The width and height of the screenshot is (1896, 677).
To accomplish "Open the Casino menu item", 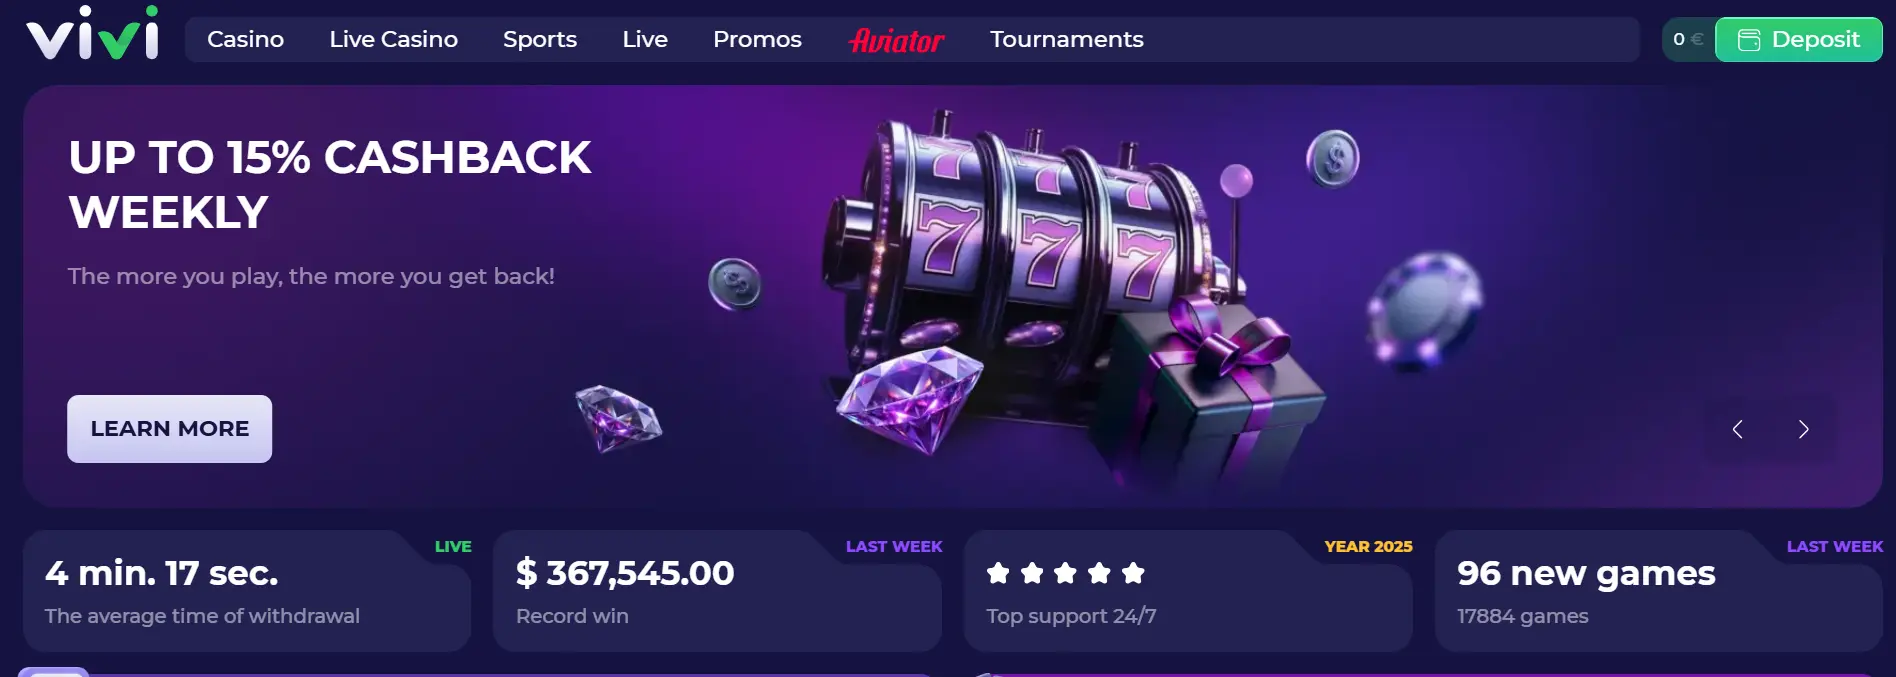I will click(245, 39).
